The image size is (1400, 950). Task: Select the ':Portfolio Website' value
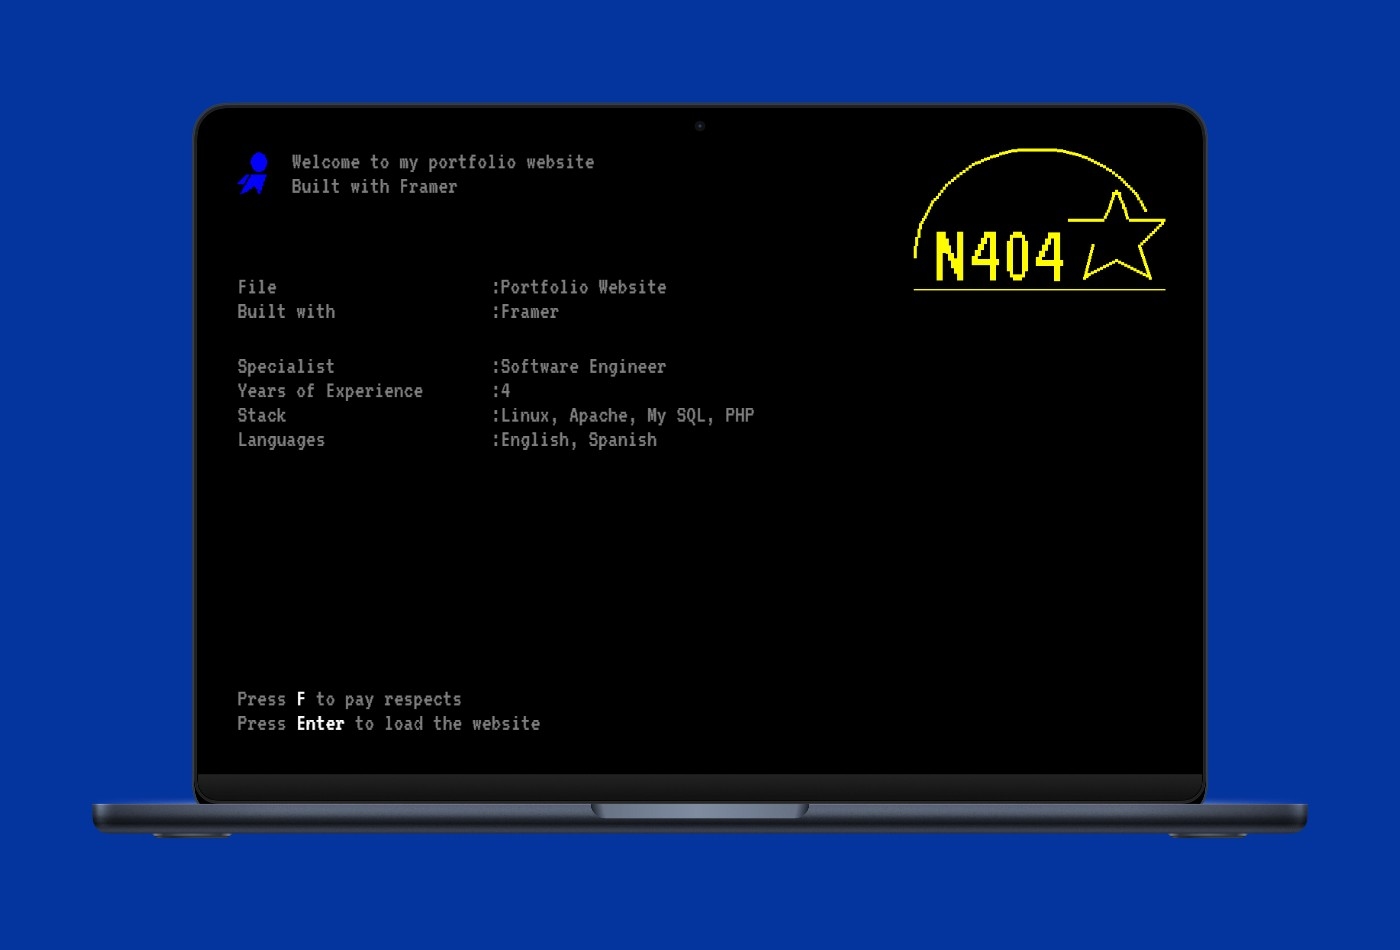pos(579,287)
